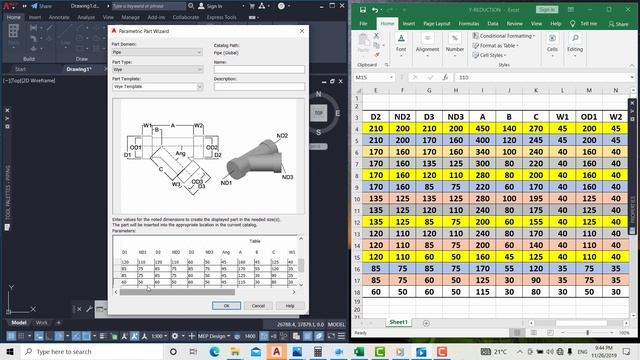Click the Excel formula bar showing 110
Screen dimensions: 640x360
pos(544,77)
